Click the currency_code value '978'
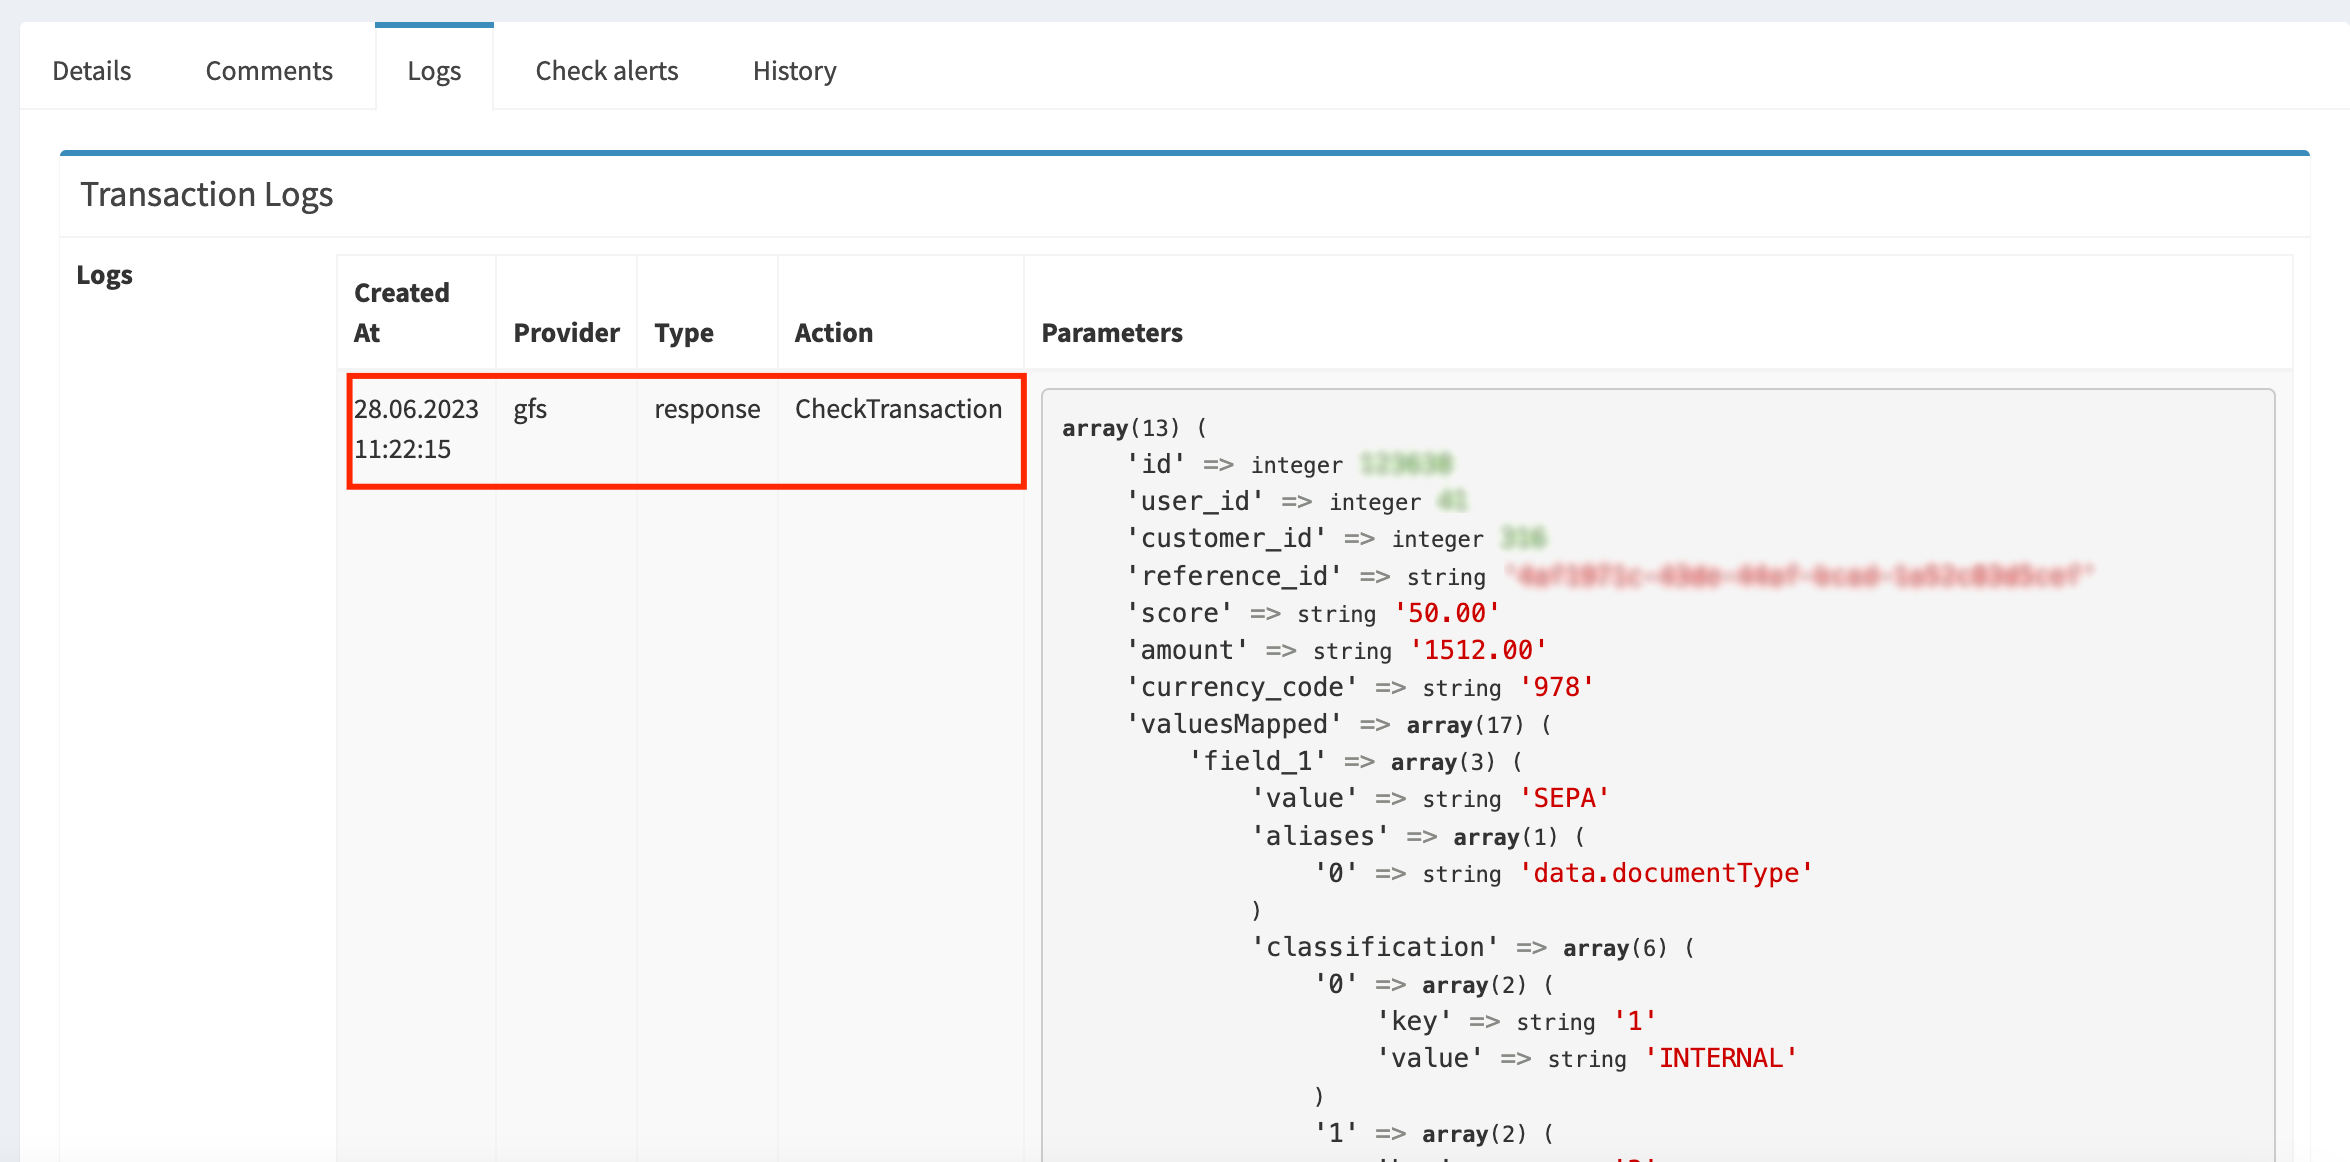The image size is (2350, 1162). 1556,687
